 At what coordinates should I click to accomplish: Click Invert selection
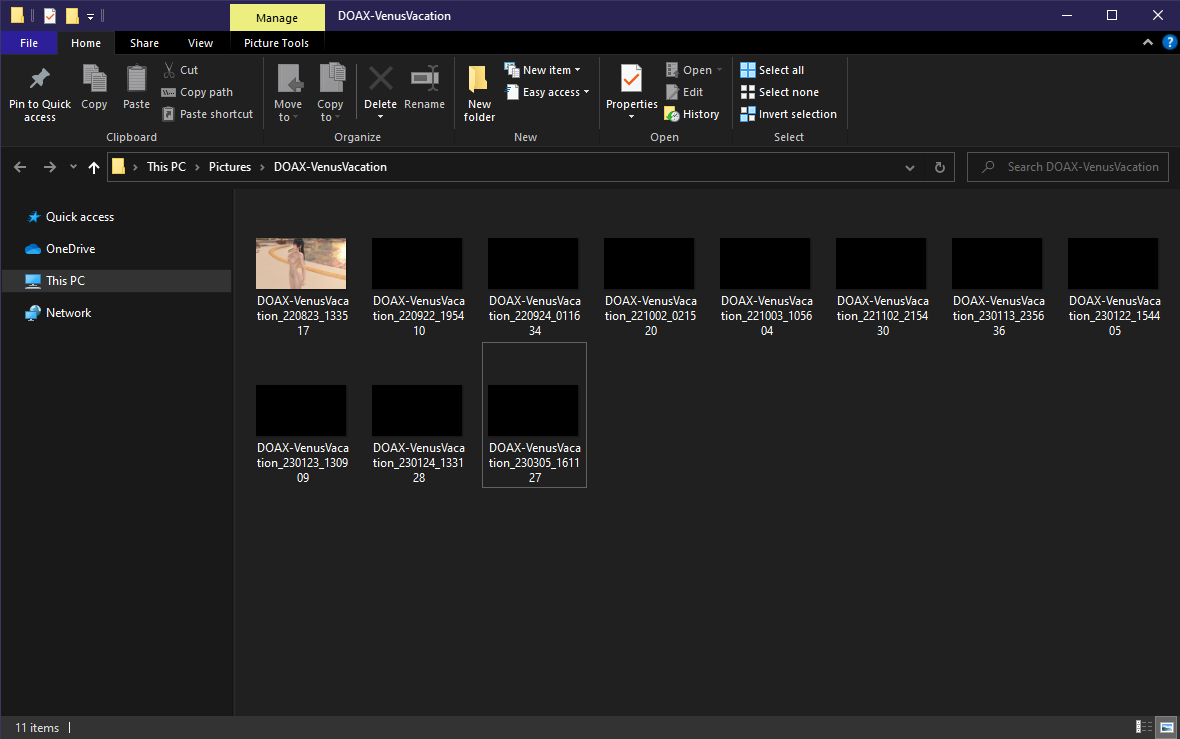point(788,114)
